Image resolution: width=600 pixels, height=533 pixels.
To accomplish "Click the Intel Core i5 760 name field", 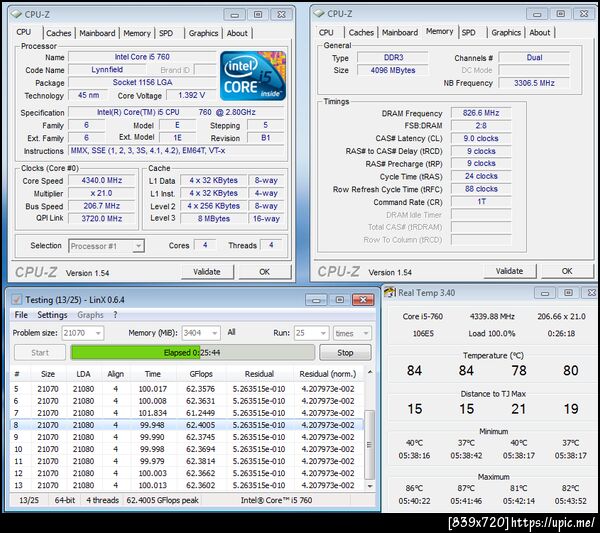I will click(142, 57).
